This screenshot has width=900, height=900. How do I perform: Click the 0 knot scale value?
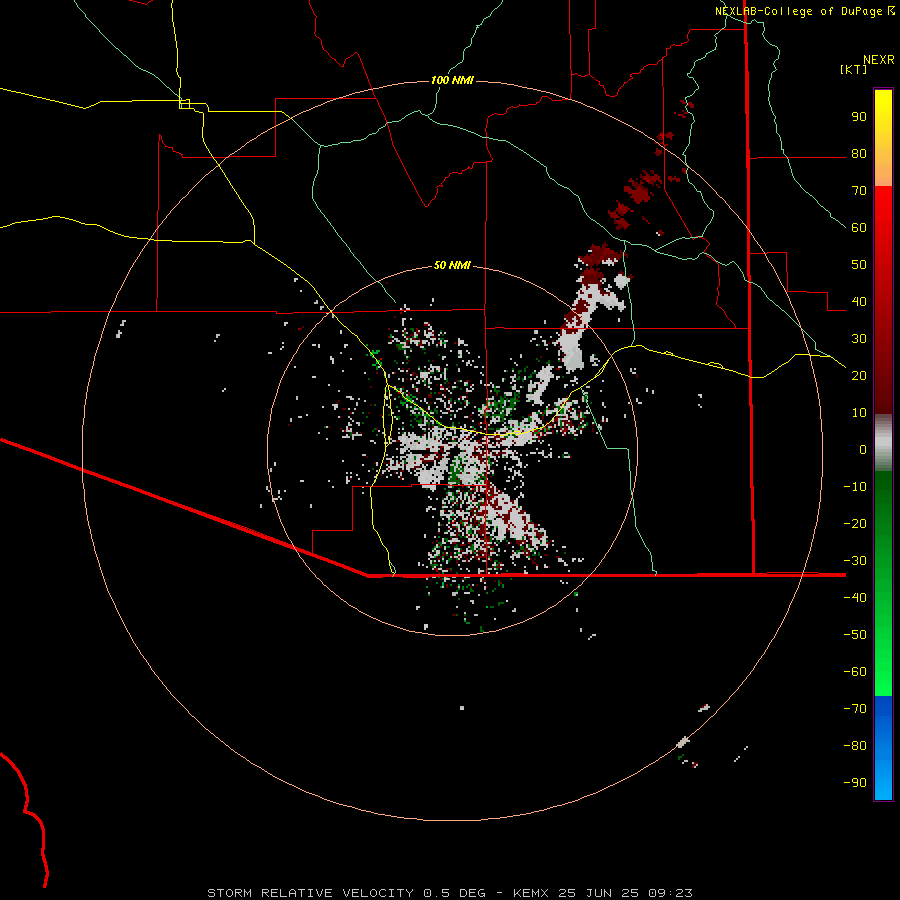(x=863, y=450)
